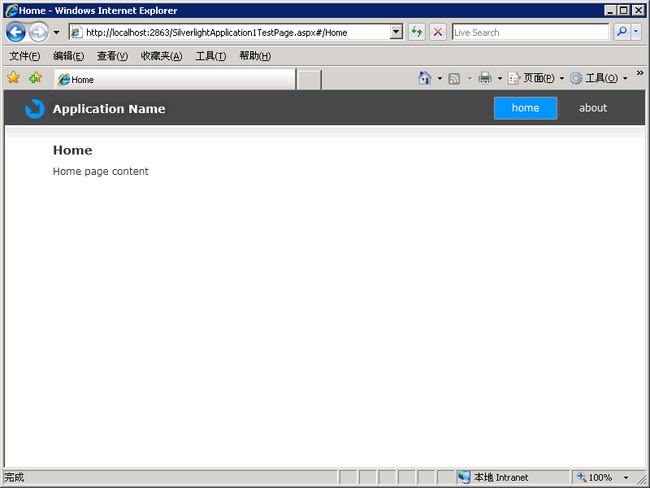The image size is (650, 488).
Task: Click the 100% zoom level button
Action: click(x=595, y=477)
